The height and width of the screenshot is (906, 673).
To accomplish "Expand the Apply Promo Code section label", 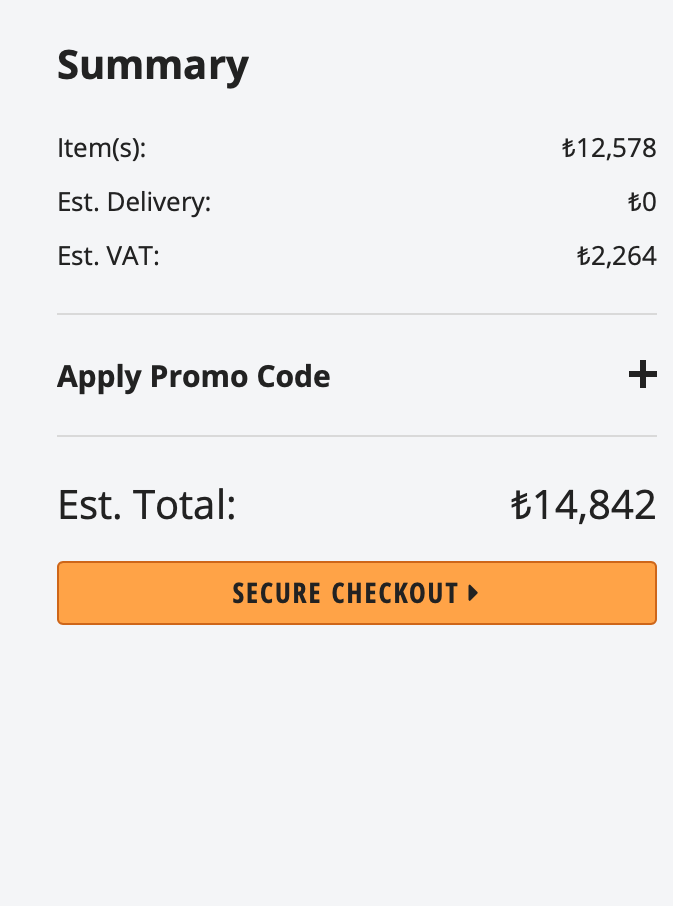I will pyautogui.click(x=193, y=377).
